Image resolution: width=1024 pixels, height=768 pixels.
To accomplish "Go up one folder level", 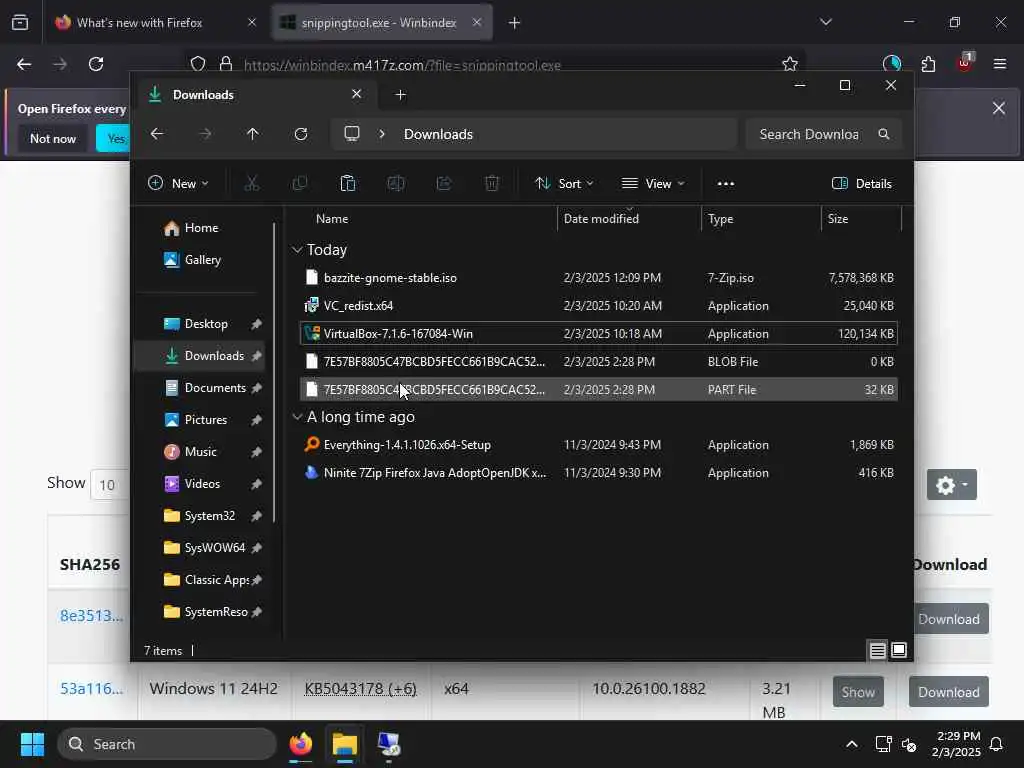I will [253, 134].
